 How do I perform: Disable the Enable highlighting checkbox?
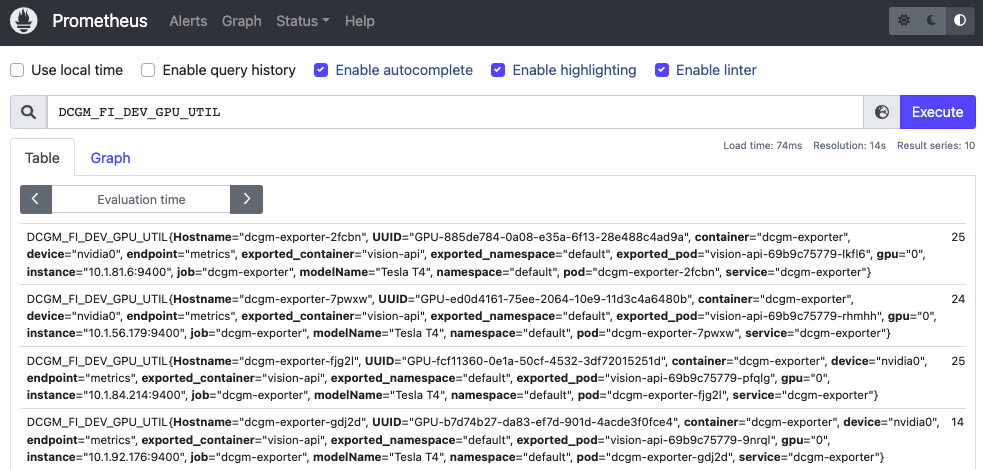tap(498, 70)
